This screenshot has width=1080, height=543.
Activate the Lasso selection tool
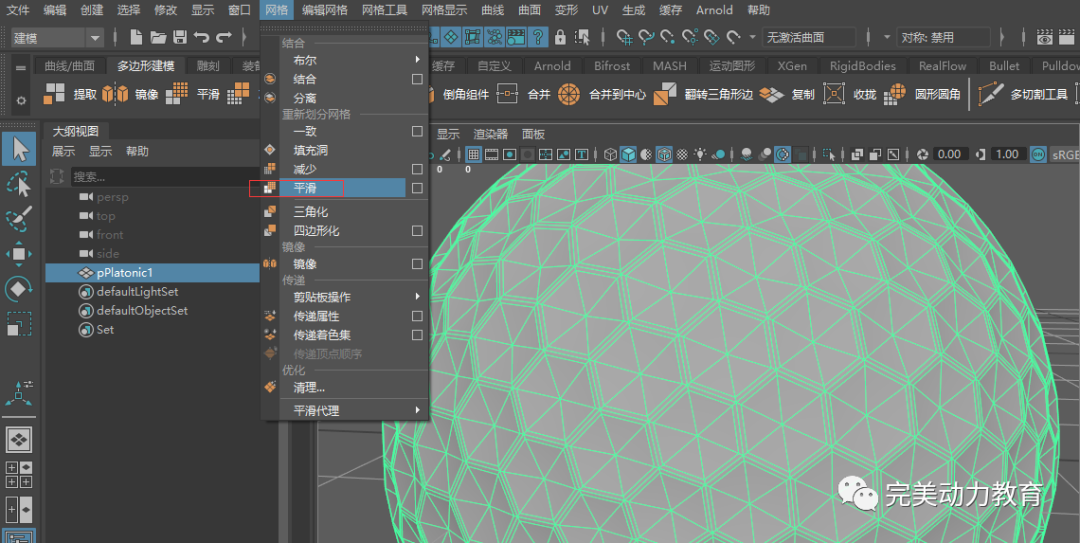pyautogui.click(x=19, y=184)
